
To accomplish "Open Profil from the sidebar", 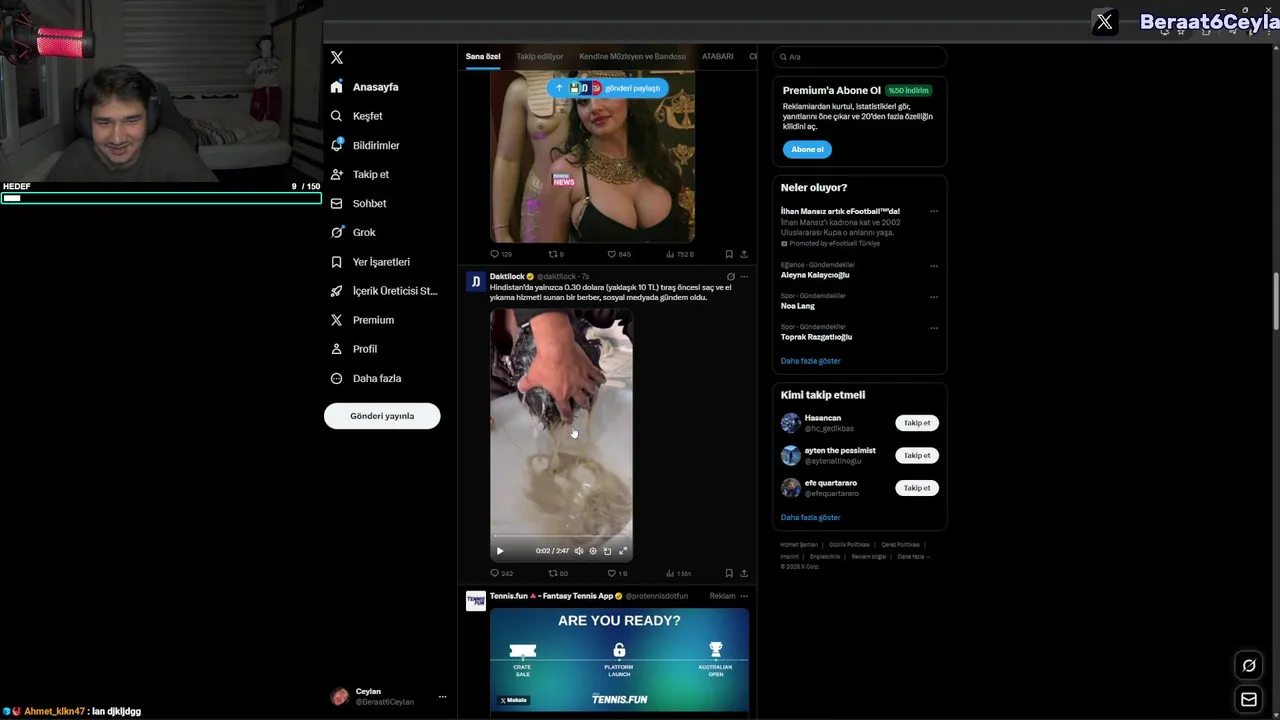I will 354,349.
